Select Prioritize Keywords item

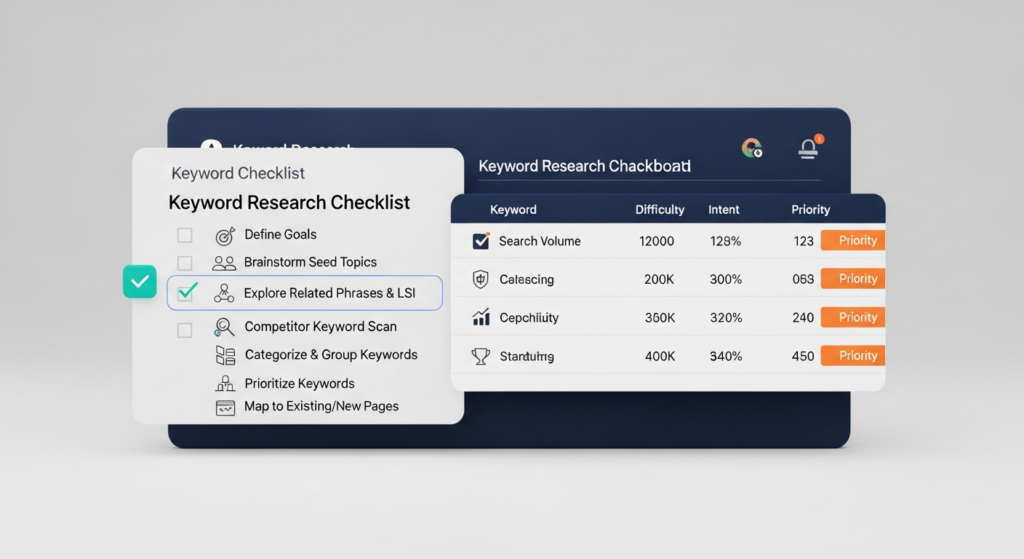pos(300,383)
